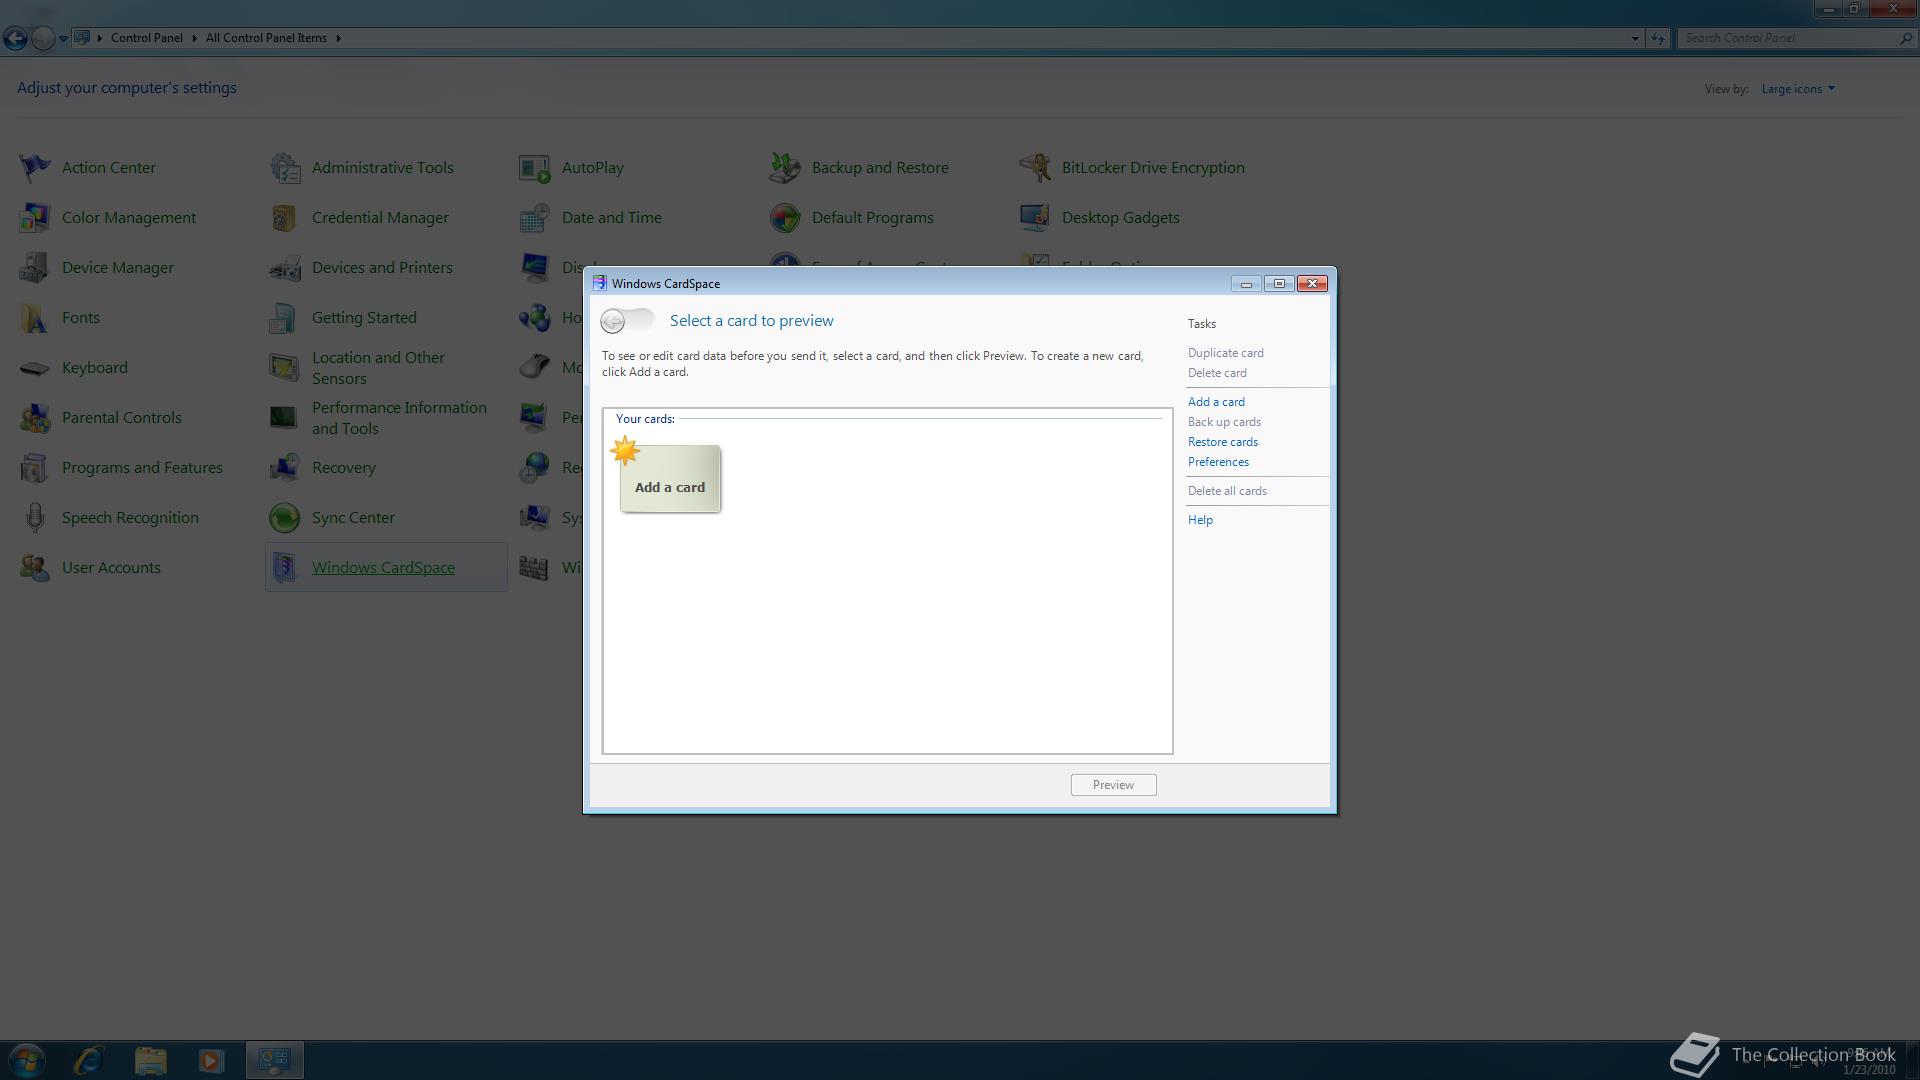Launch Internet Explorer from the taskbar

[x=89, y=1060]
